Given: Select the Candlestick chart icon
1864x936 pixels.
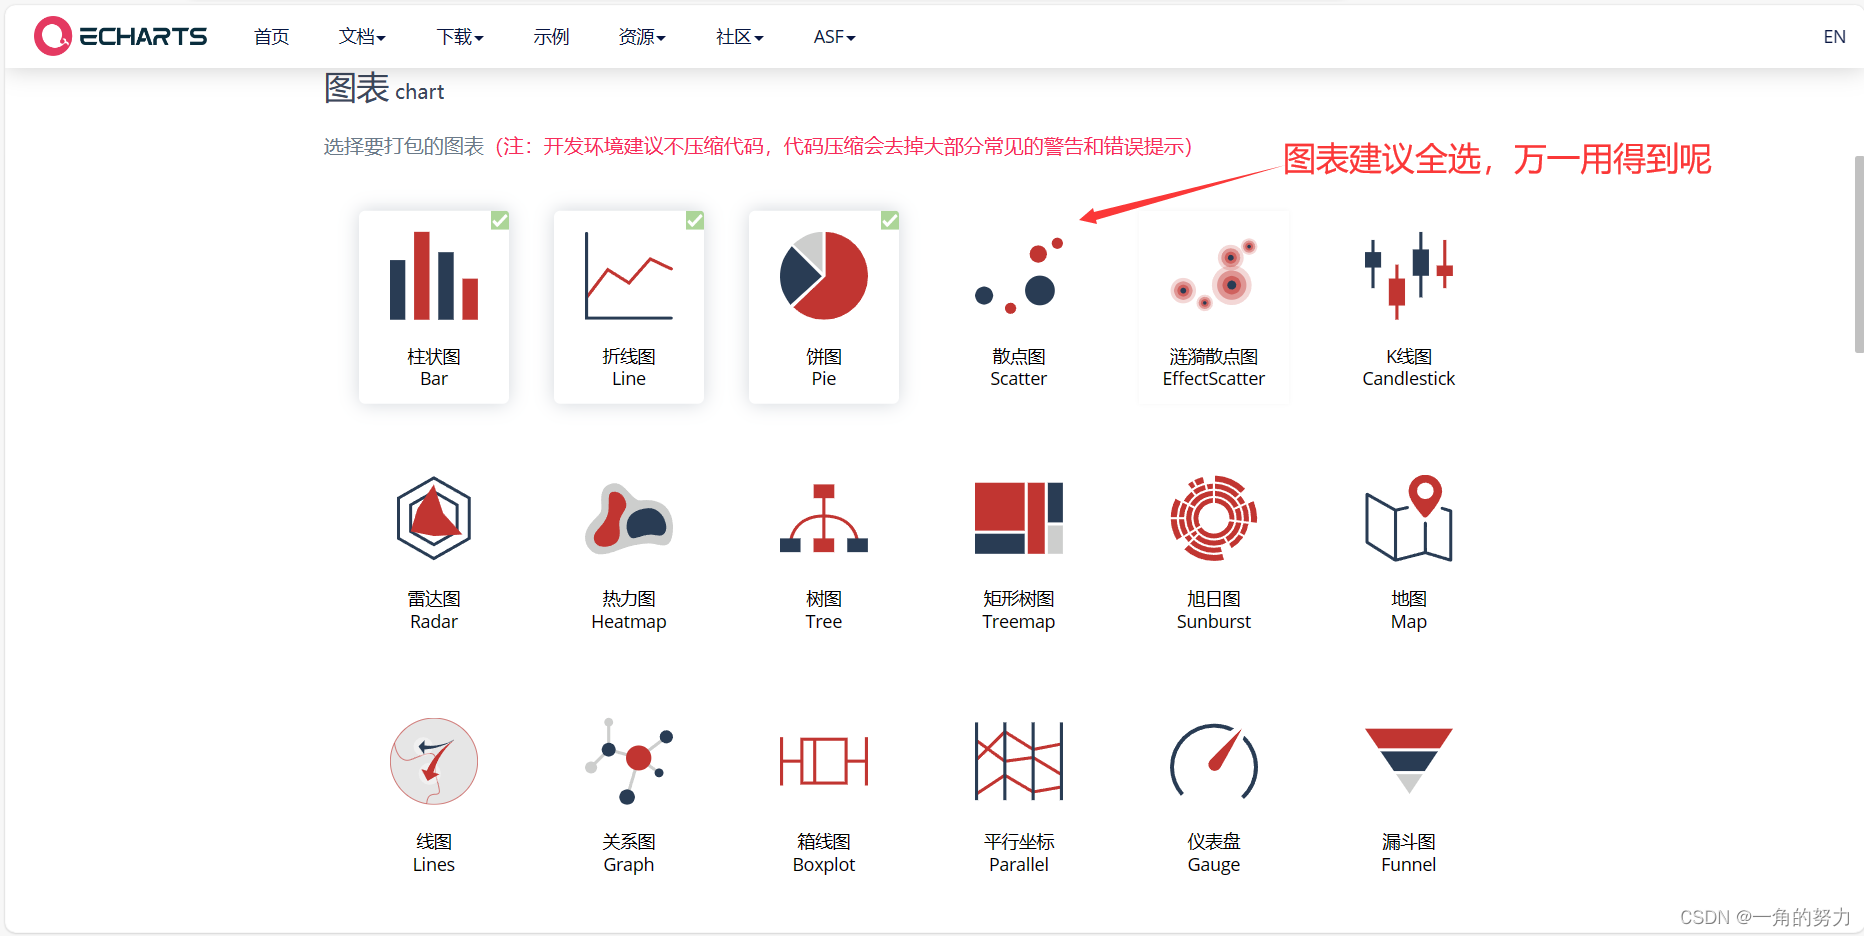Looking at the screenshot, I should pos(1408,275).
